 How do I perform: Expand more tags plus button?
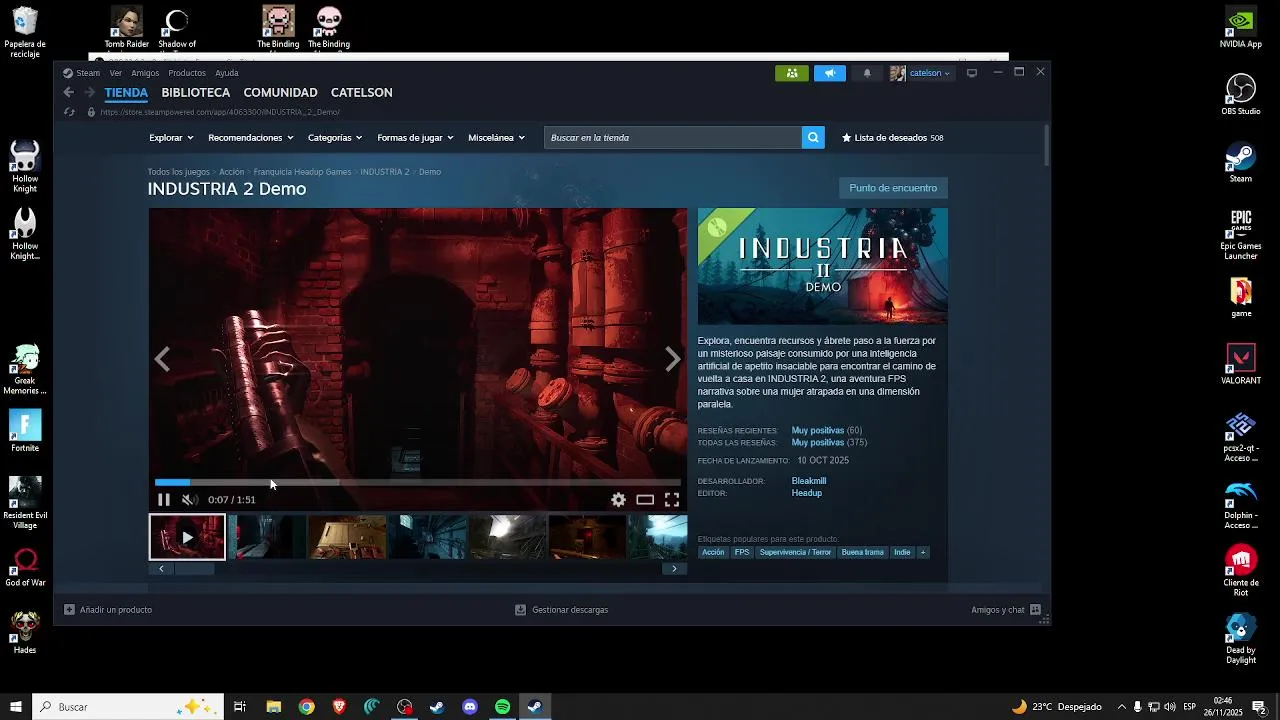point(923,552)
